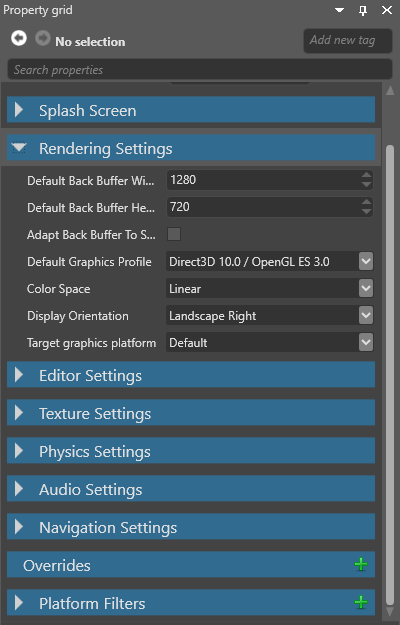Expand the Navigation Settings section
This screenshot has width=400, height=625.
point(19,527)
